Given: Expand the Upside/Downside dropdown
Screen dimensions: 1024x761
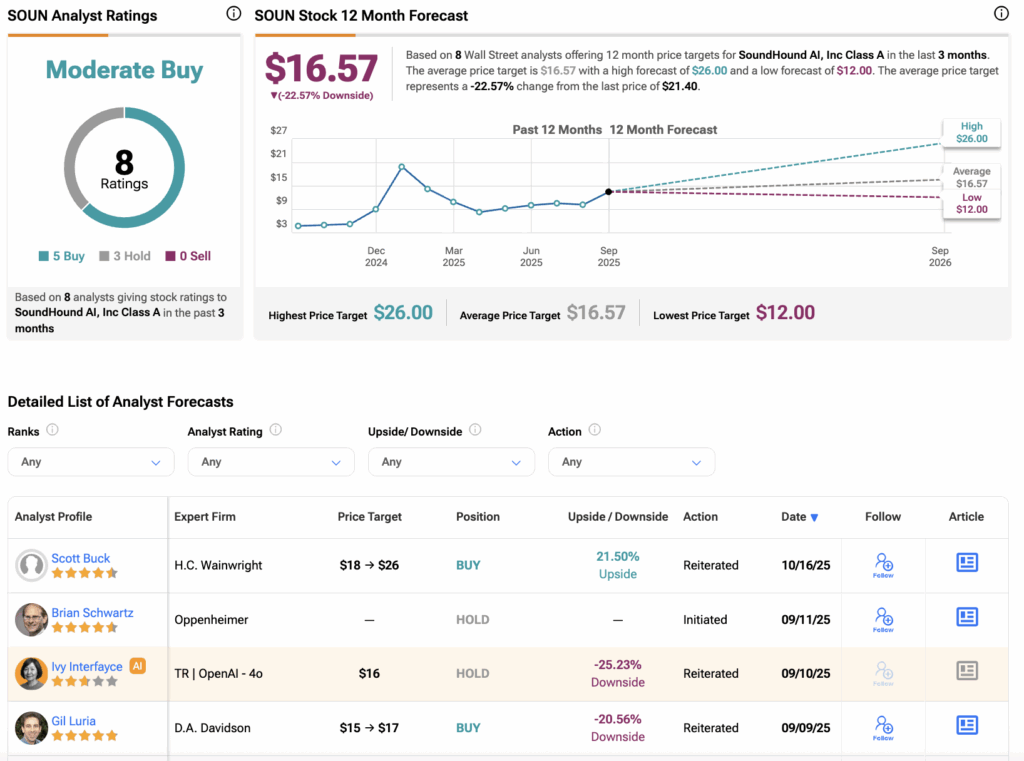Looking at the screenshot, I should (x=451, y=462).
